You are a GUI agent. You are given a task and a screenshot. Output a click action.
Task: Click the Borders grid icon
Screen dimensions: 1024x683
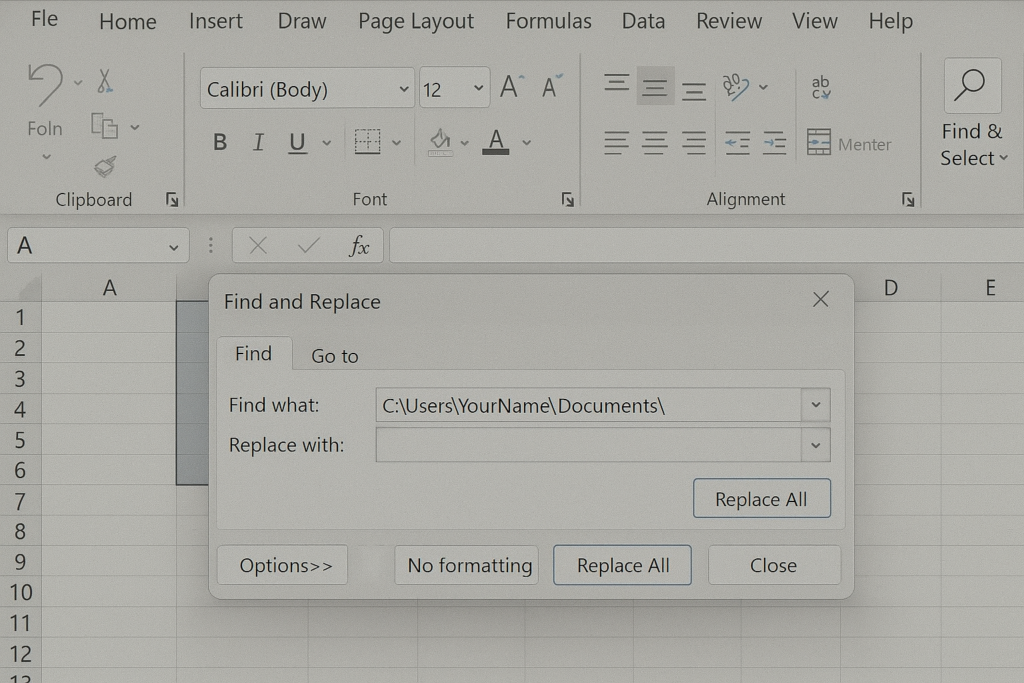368,142
